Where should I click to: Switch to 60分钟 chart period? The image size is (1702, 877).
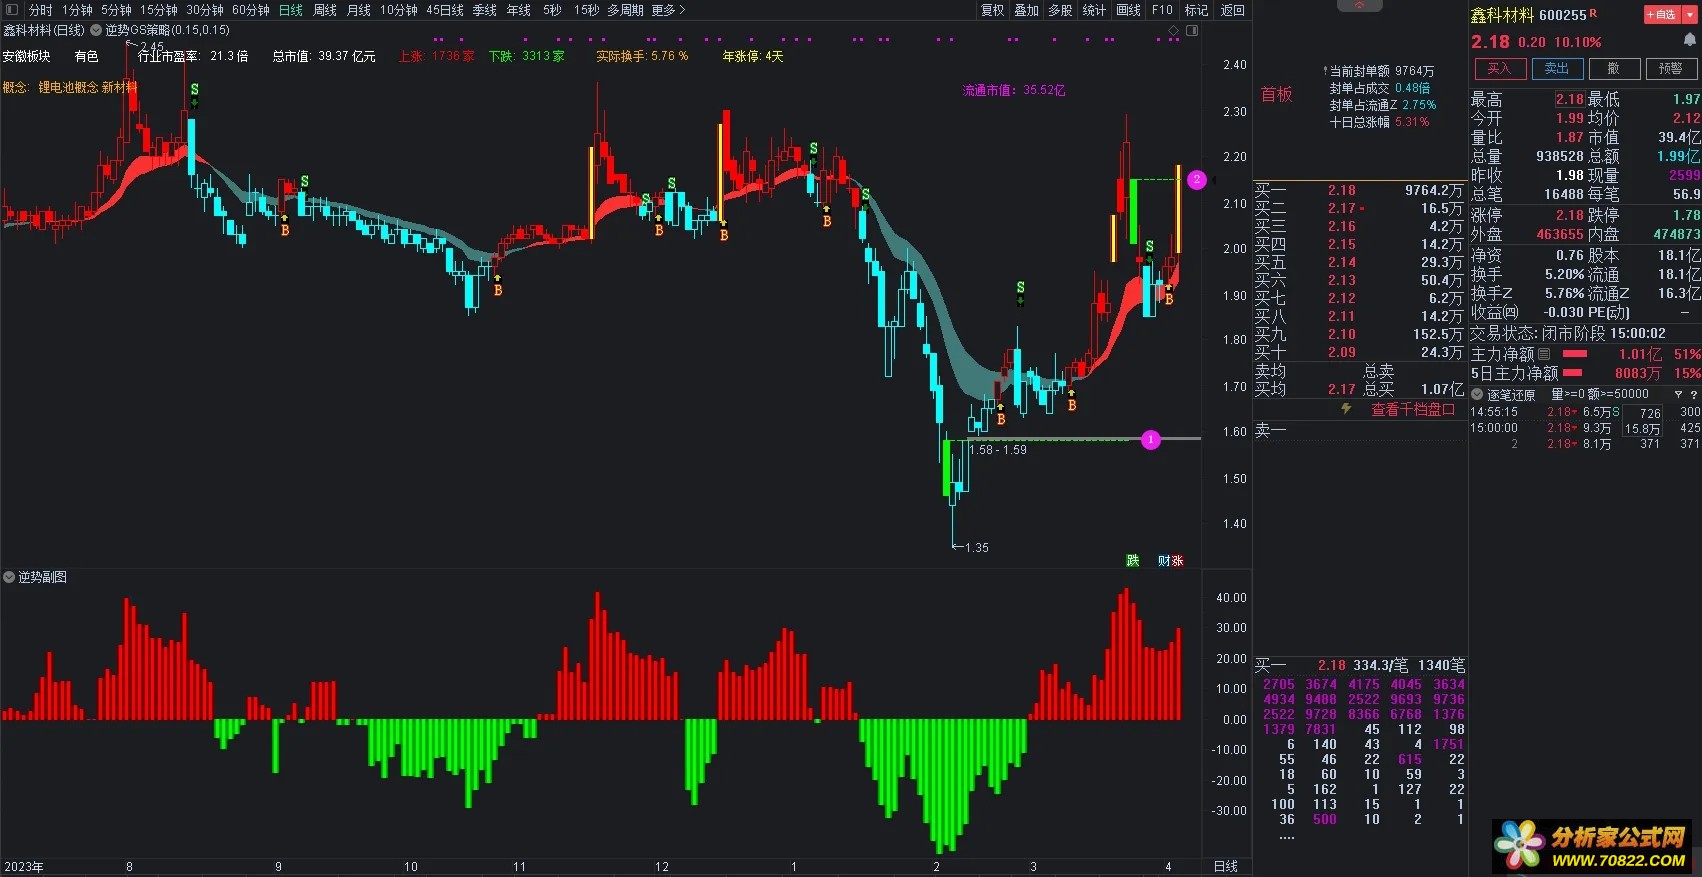[251, 10]
